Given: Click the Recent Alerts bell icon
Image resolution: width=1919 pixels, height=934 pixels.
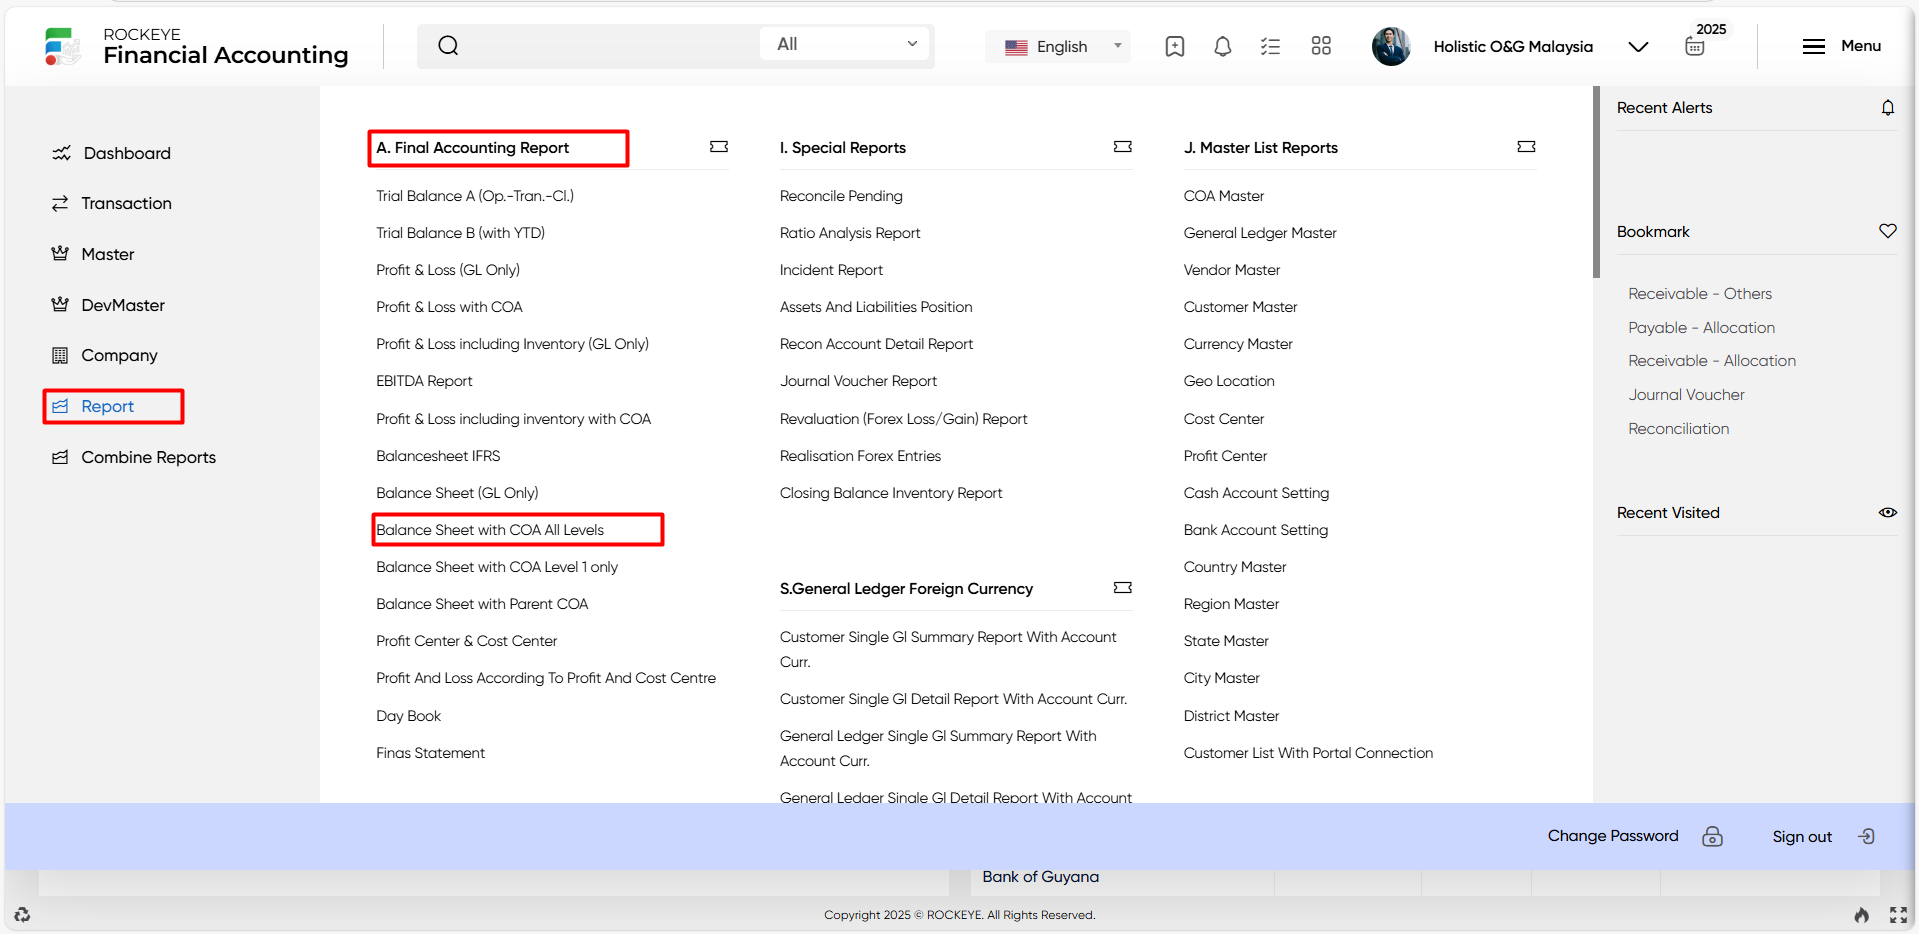Looking at the screenshot, I should pos(1887,108).
